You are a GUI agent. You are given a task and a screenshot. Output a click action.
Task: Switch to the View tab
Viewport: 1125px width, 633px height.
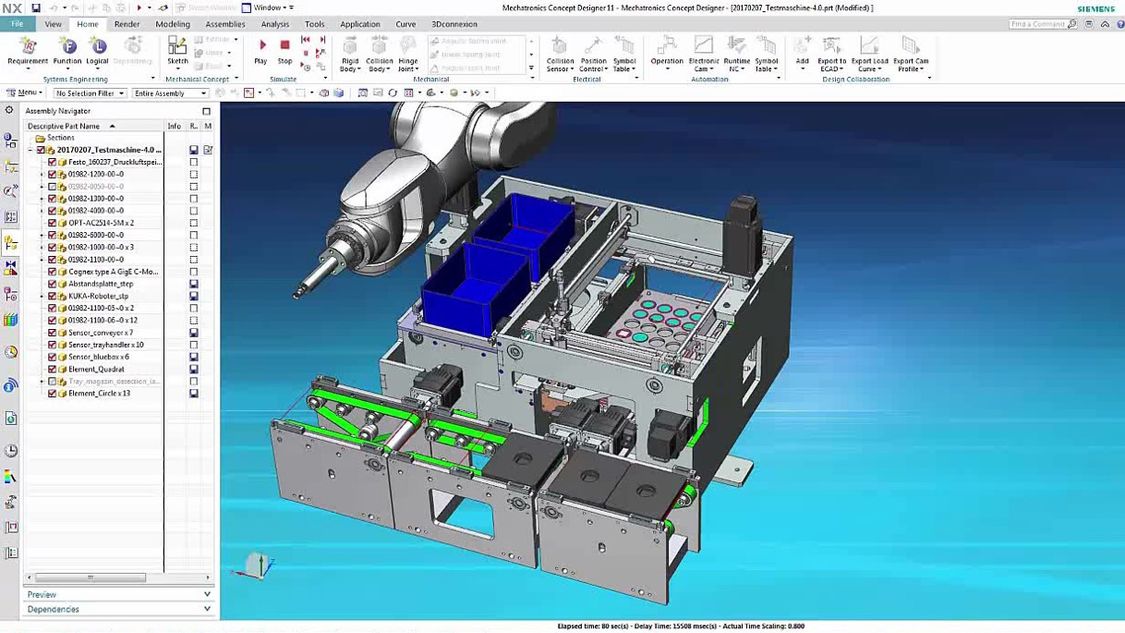tap(53, 24)
